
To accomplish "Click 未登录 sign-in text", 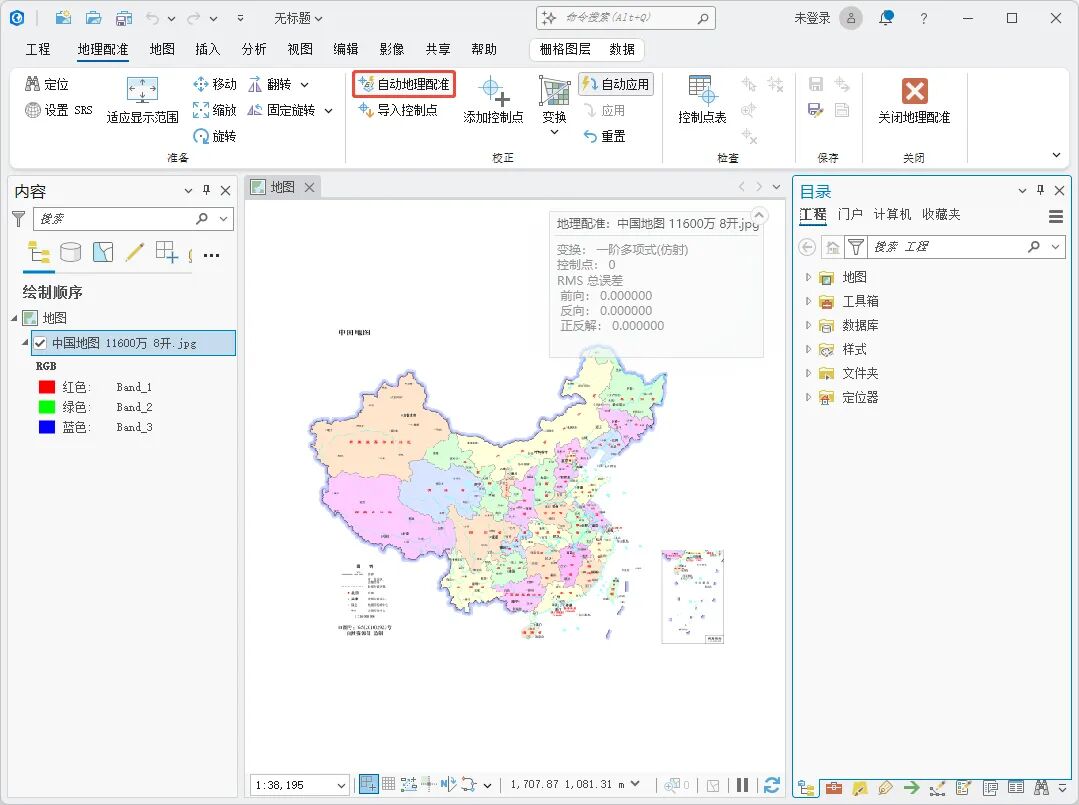I will (x=813, y=19).
